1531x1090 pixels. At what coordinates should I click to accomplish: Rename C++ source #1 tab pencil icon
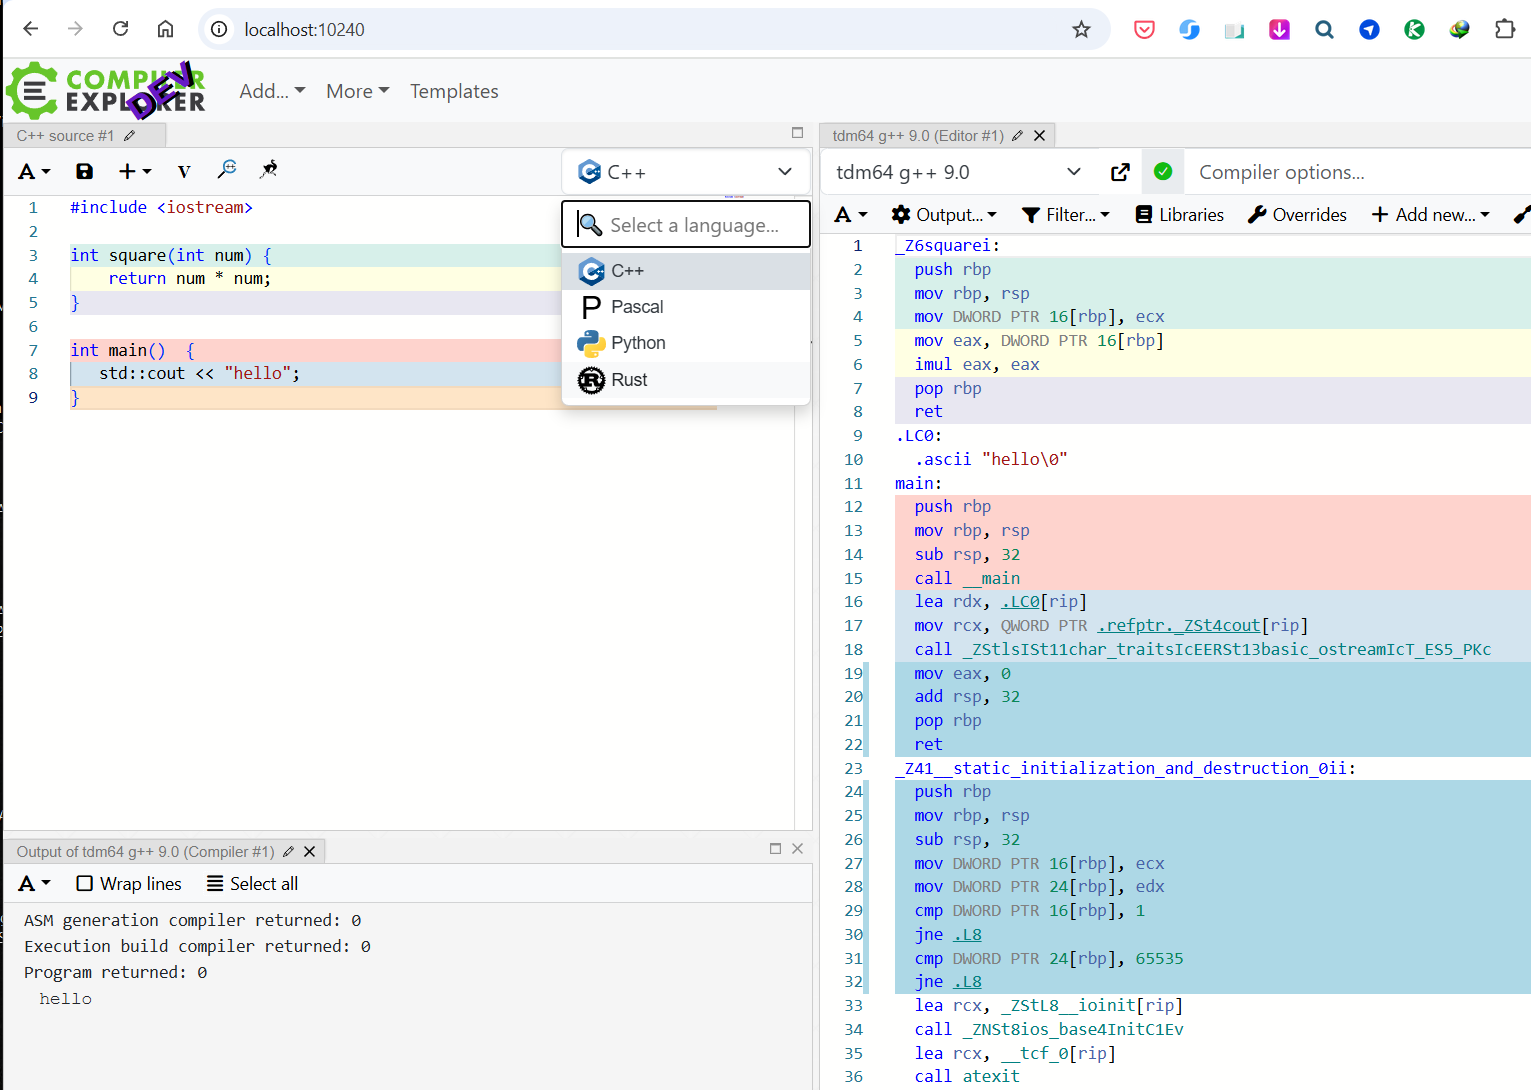point(130,136)
